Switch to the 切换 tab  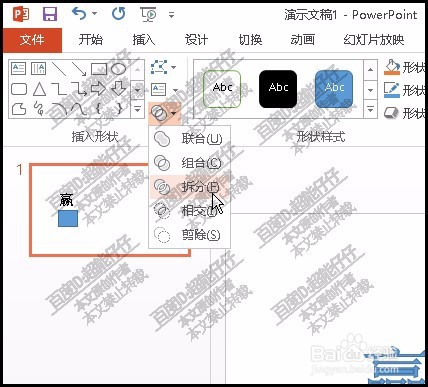[250, 40]
